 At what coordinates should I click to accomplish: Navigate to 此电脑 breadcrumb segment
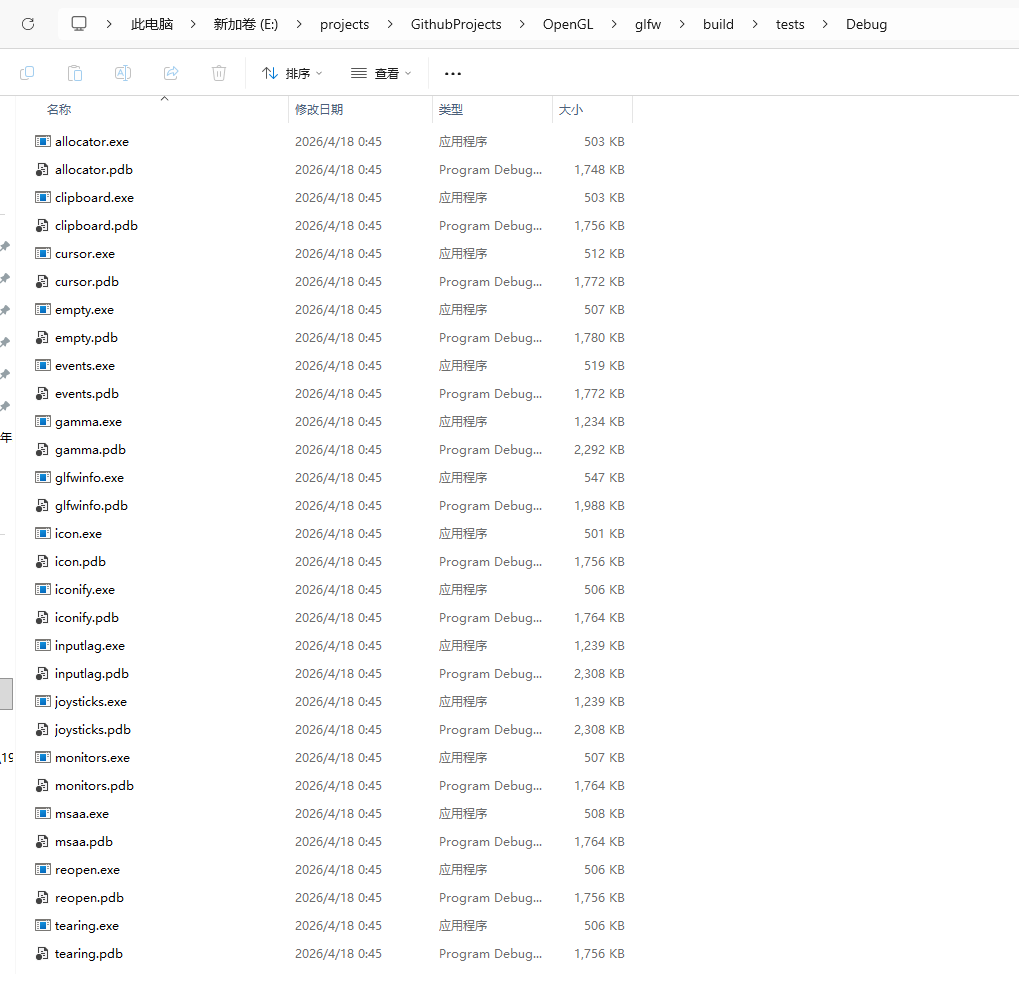pos(152,24)
